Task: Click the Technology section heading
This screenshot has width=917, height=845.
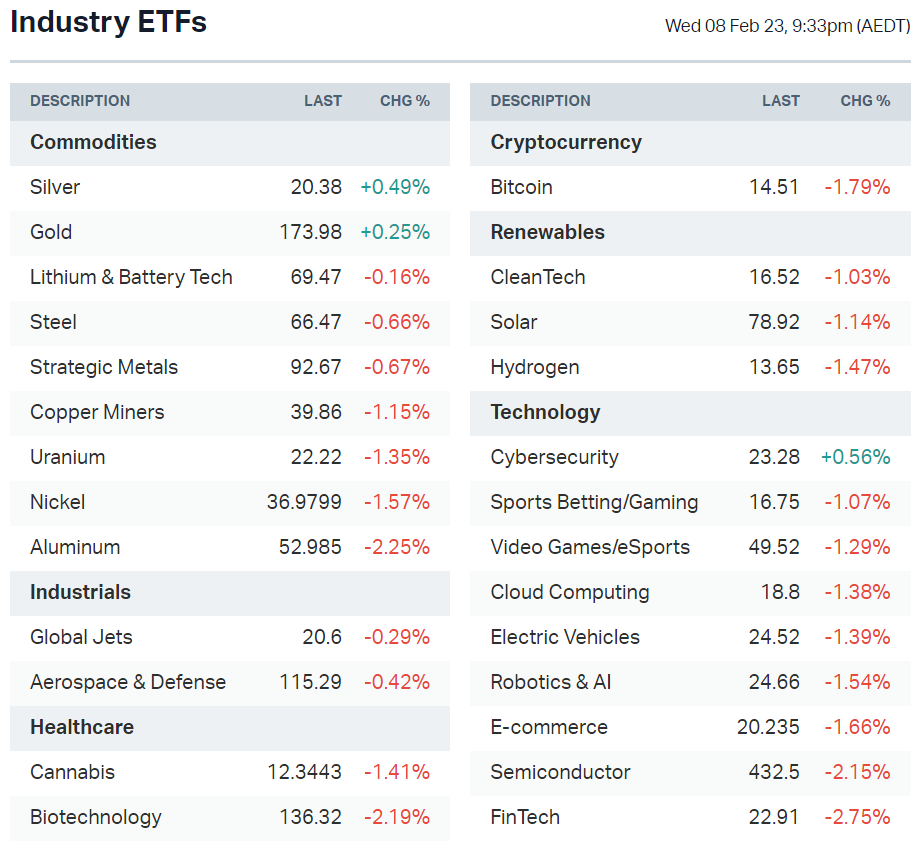Action: click(545, 412)
